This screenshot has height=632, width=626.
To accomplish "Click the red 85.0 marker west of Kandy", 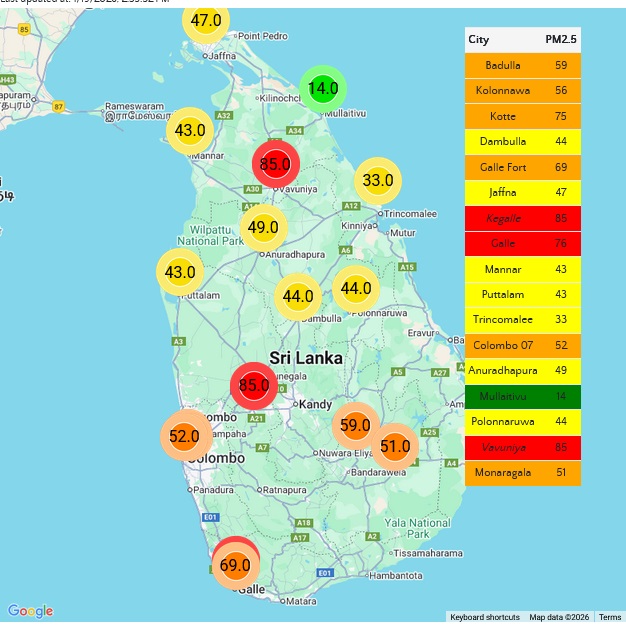I will (x=255, y=385).
